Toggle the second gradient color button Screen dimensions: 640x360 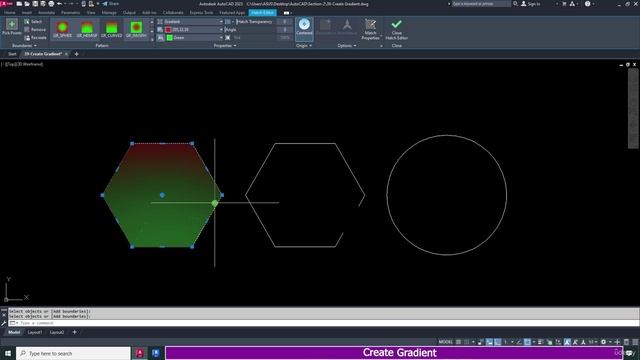pos(160,38)
